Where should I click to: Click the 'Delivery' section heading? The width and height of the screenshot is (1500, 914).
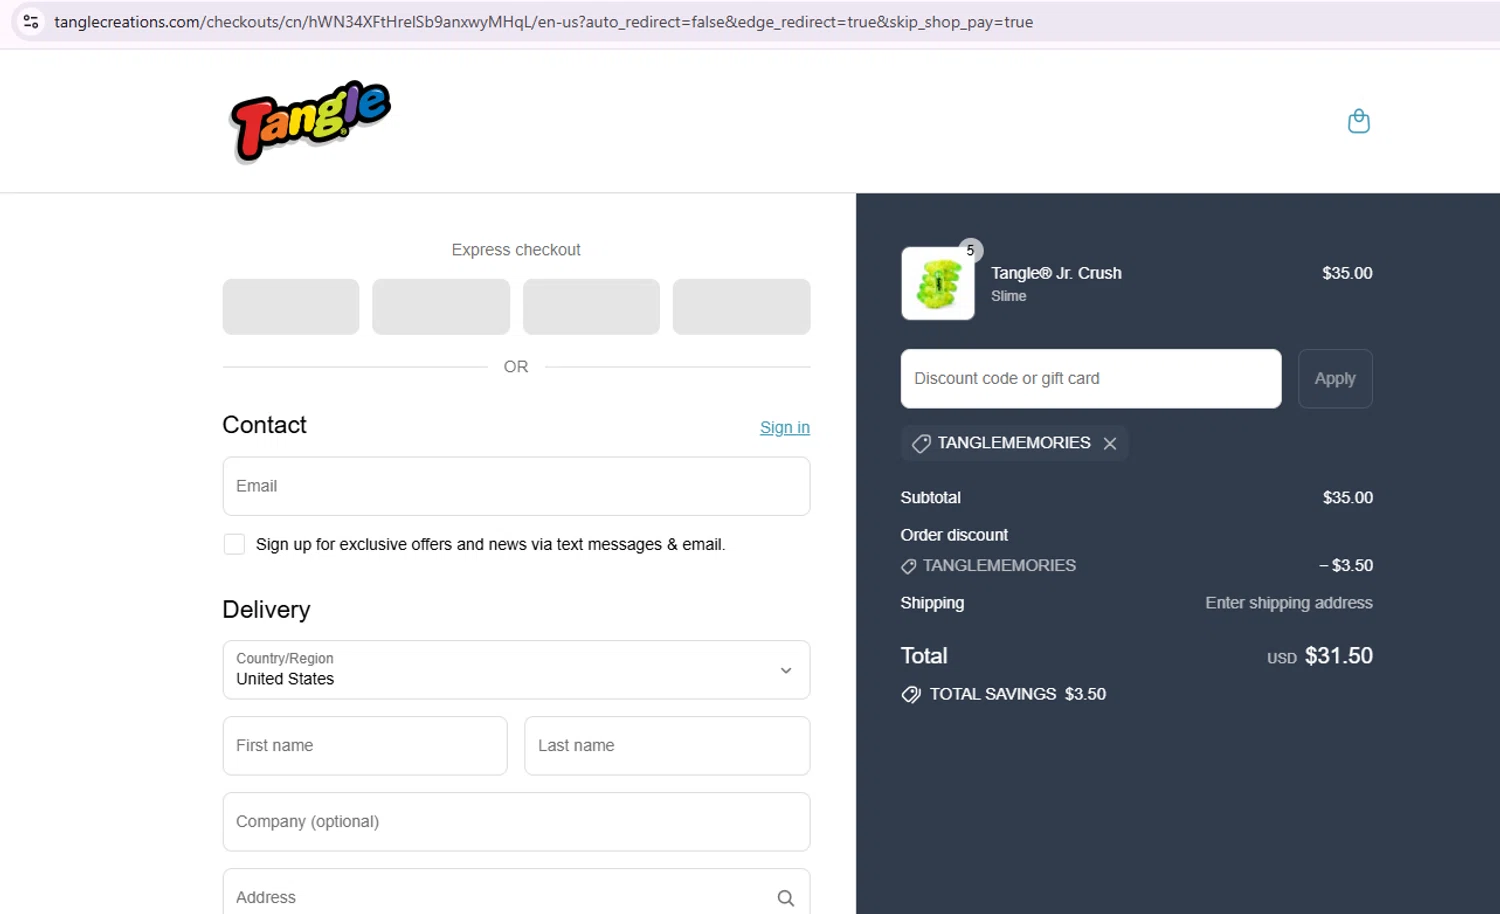[x=267, y=610]
